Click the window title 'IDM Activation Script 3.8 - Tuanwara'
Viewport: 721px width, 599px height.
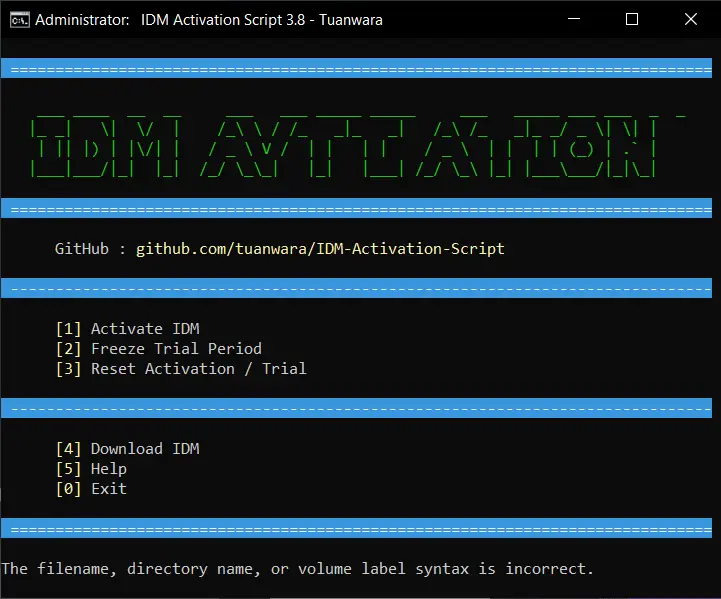pyautogui.click(x=262, y=20)
